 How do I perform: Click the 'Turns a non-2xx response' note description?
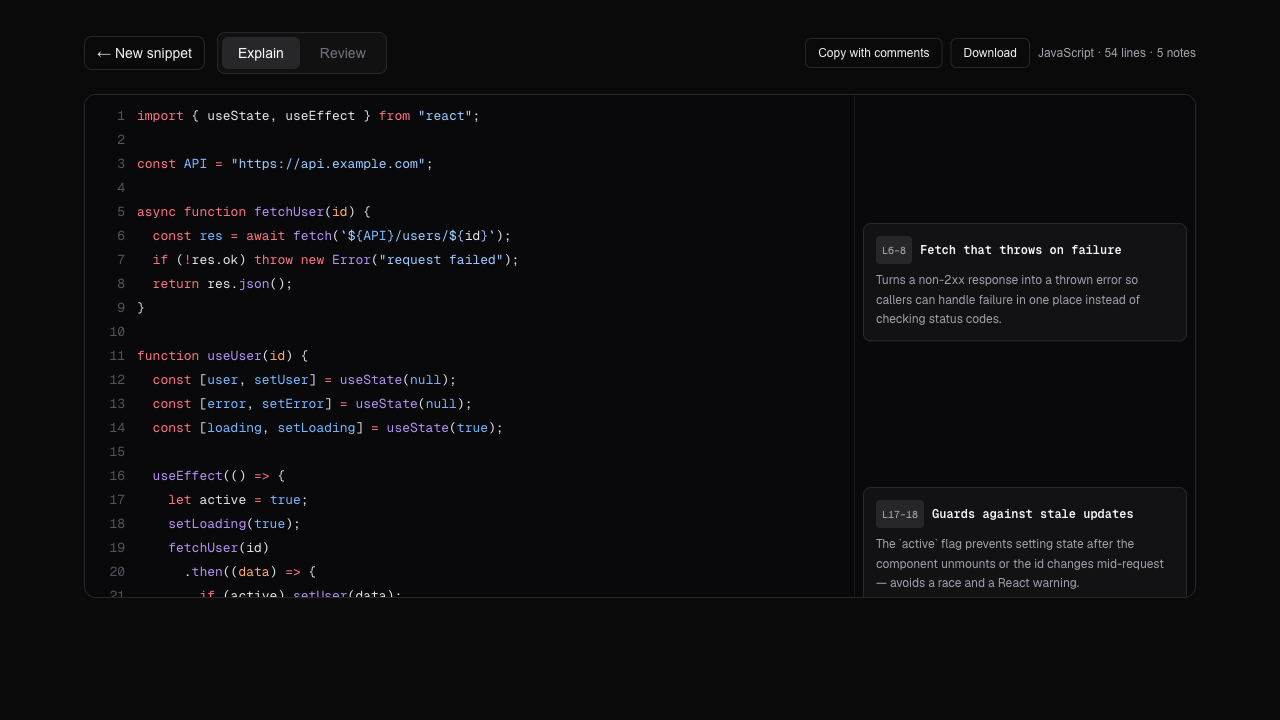1008,300
